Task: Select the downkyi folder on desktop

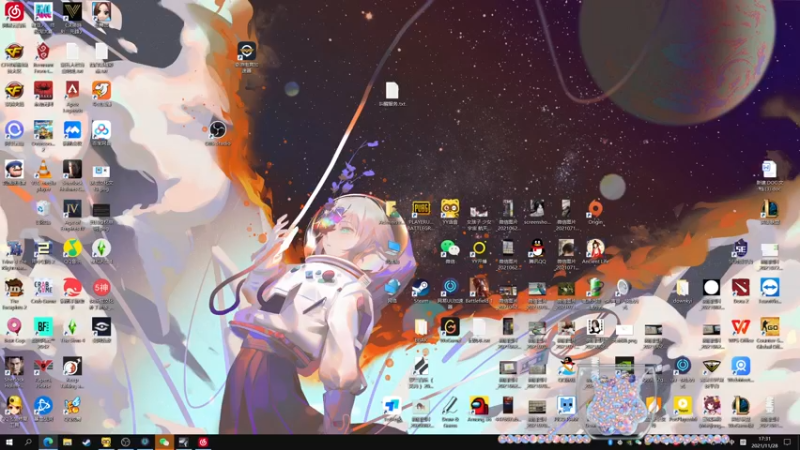Action: [682, 288]
